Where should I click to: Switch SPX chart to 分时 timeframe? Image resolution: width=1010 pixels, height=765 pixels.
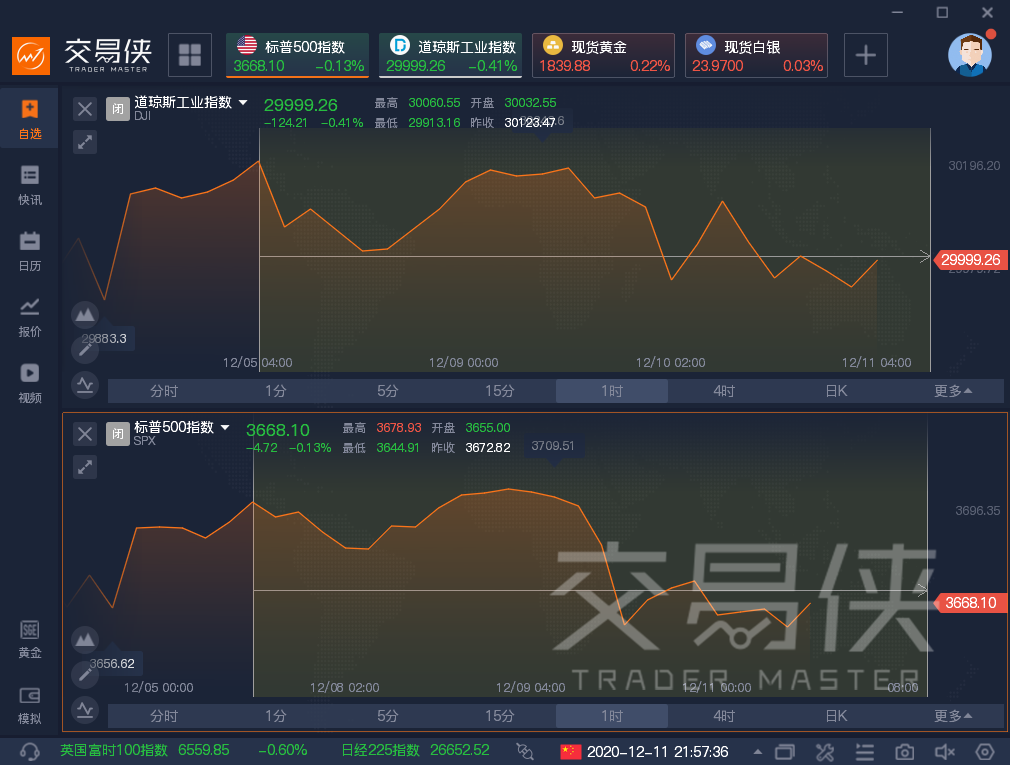[x=164, y=716]
